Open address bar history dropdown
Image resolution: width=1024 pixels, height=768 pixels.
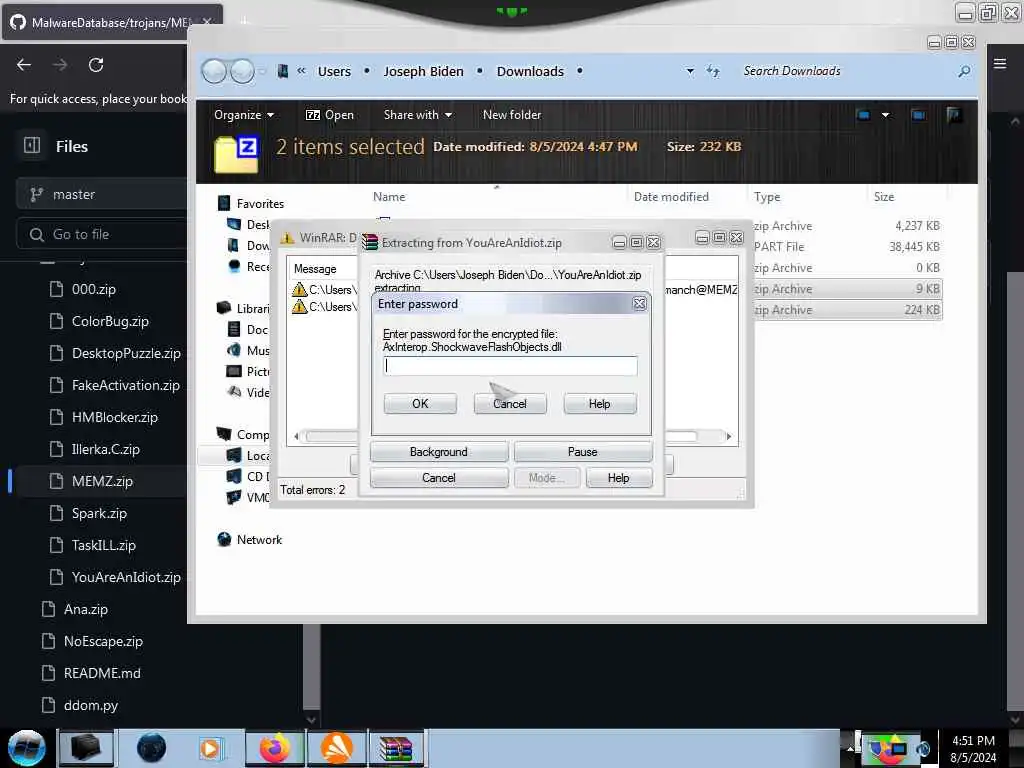pos(690,71)
